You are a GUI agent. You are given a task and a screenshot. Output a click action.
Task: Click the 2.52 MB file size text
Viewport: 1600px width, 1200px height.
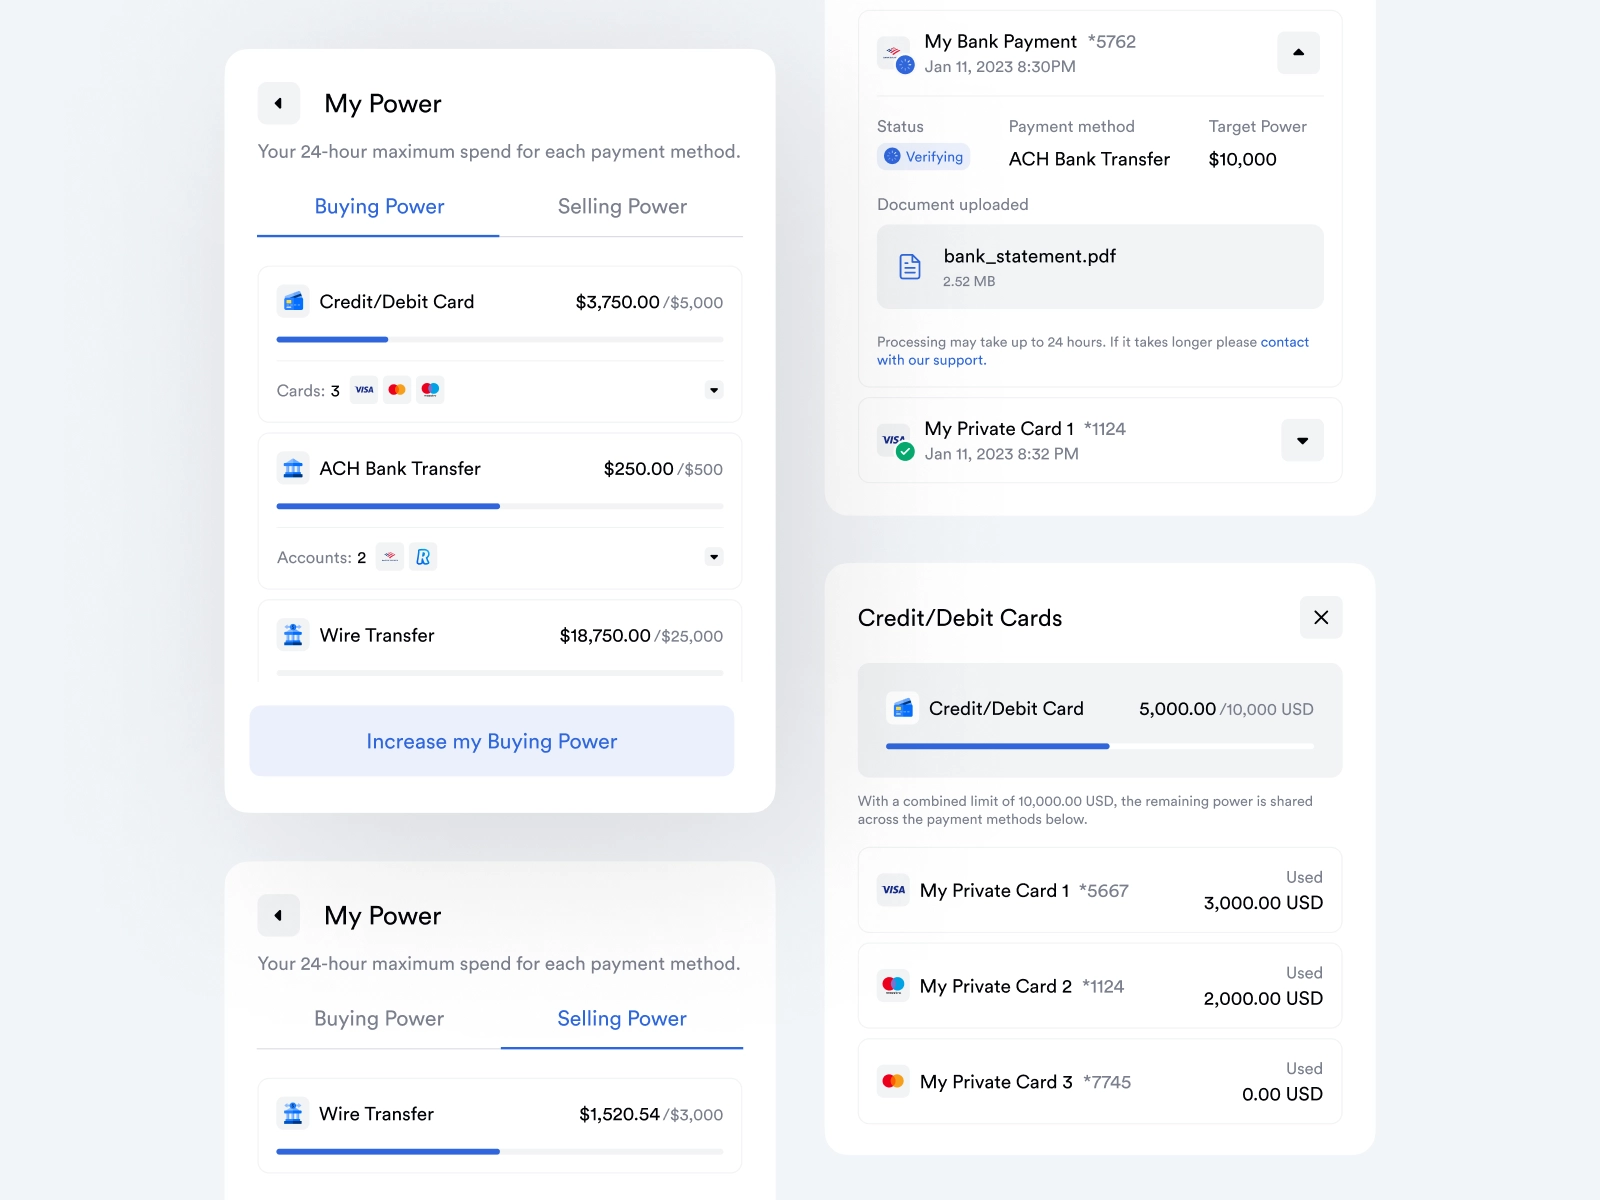969,282
